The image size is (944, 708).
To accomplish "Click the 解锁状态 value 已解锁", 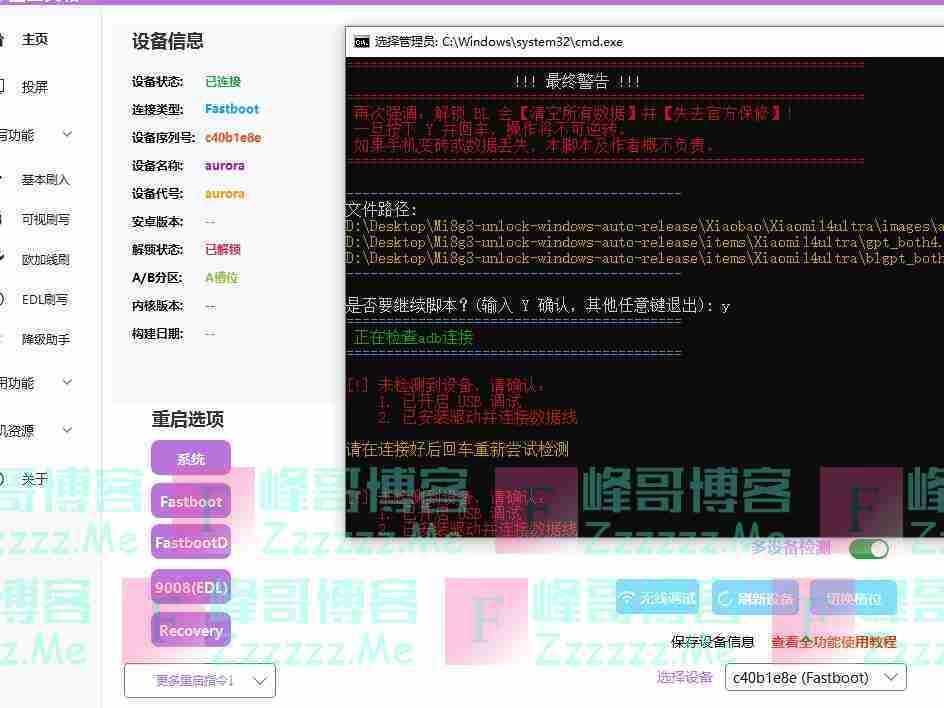I will coord(223,249).
